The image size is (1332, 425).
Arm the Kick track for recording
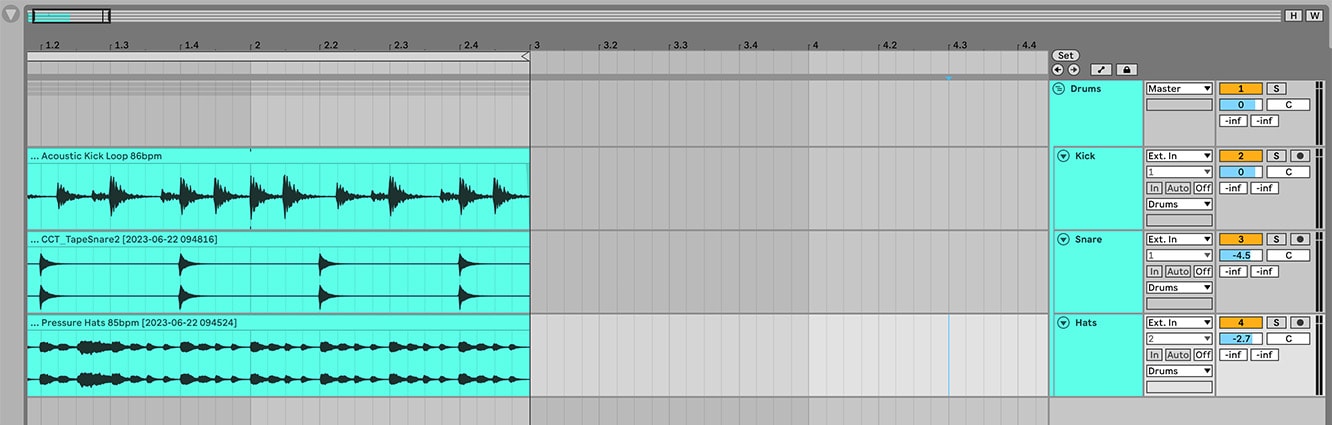1300,156
